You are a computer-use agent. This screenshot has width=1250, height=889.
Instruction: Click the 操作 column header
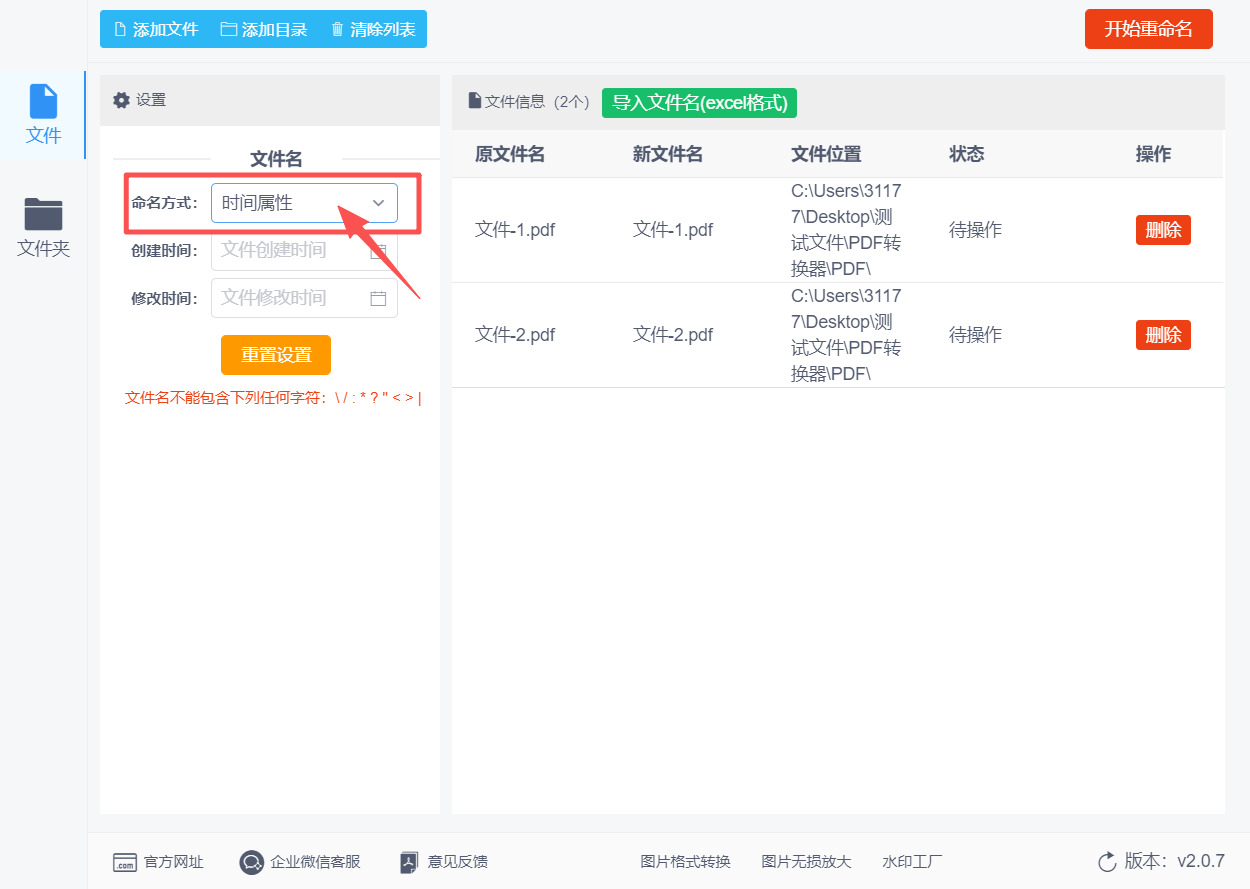pos(1153,154)
